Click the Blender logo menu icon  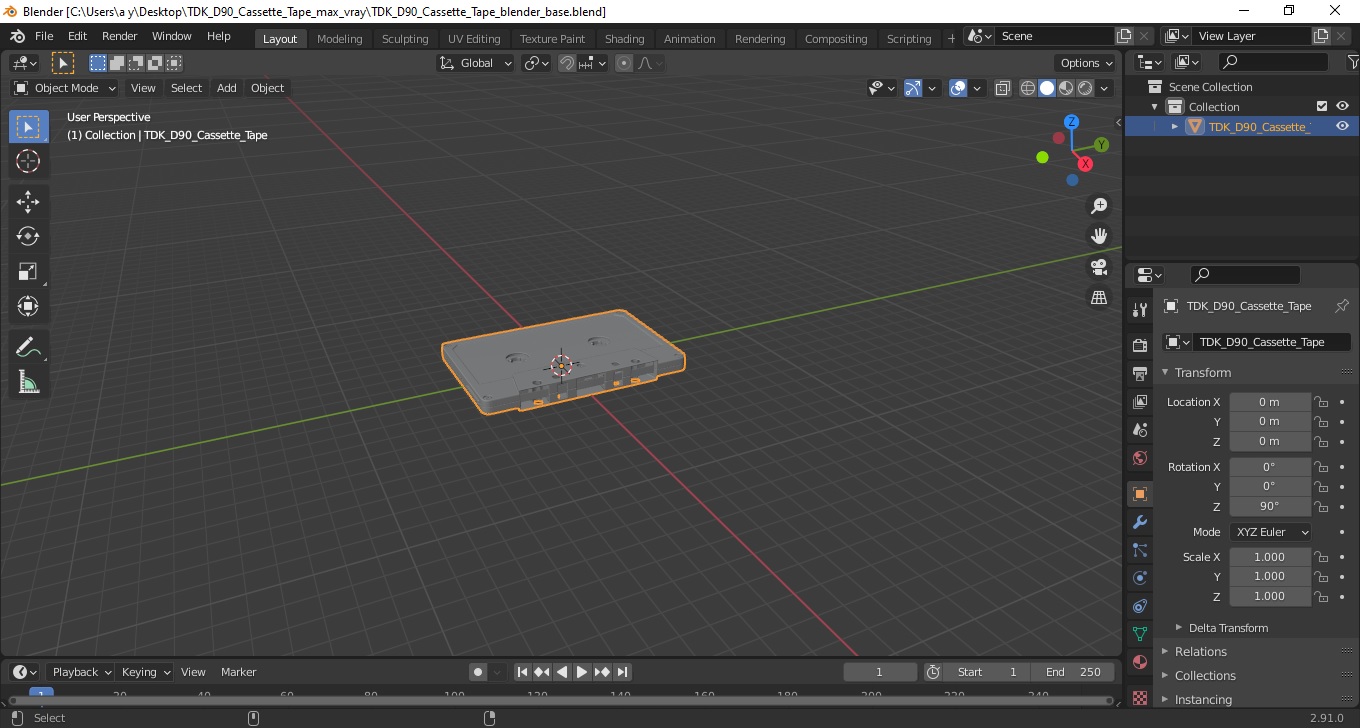(17, 36)
